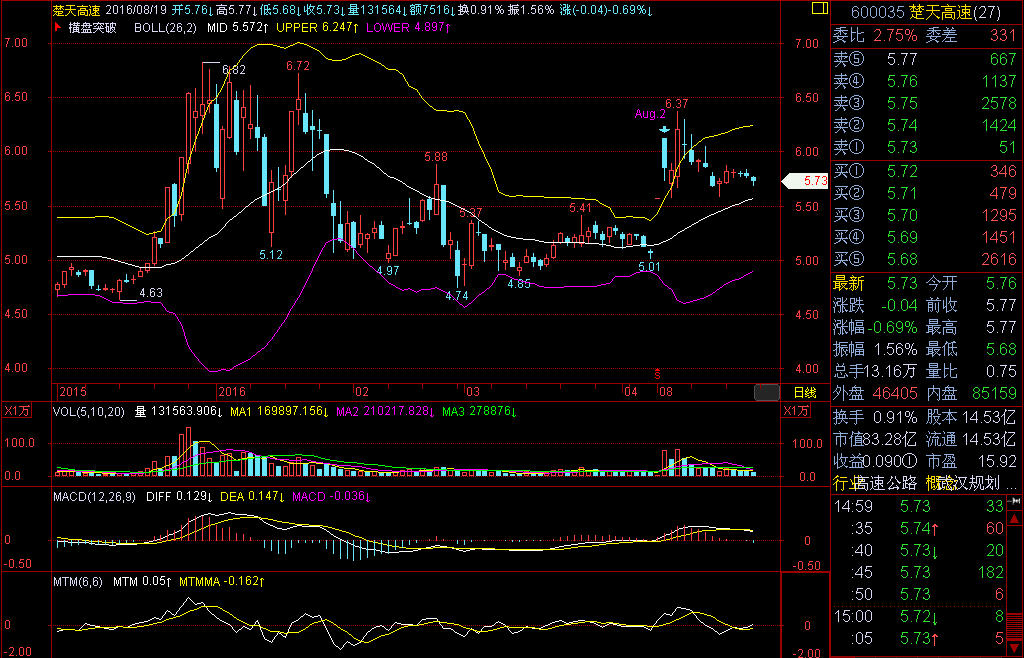Click the X1万 unit box on right axis
The width and height of the screenshot is (1024, 658).
tap(796, 410)
